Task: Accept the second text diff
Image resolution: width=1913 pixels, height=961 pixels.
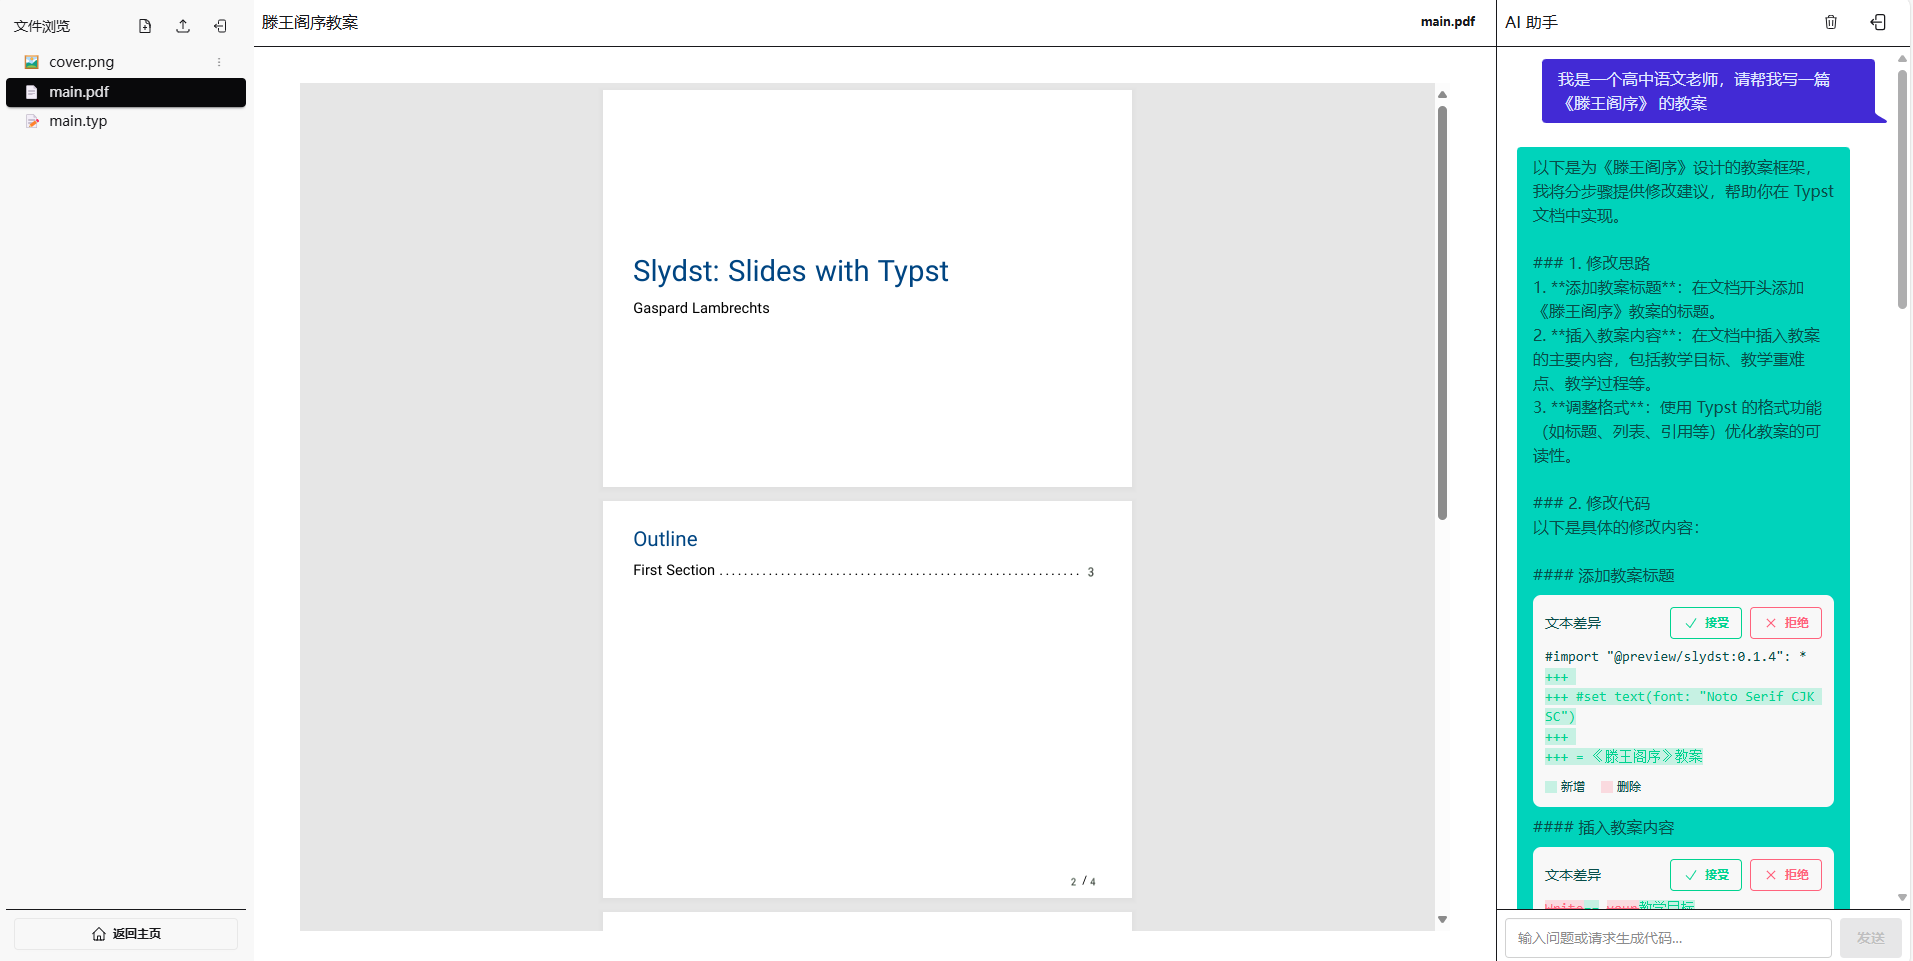Action: click(x=1705, y=875)
